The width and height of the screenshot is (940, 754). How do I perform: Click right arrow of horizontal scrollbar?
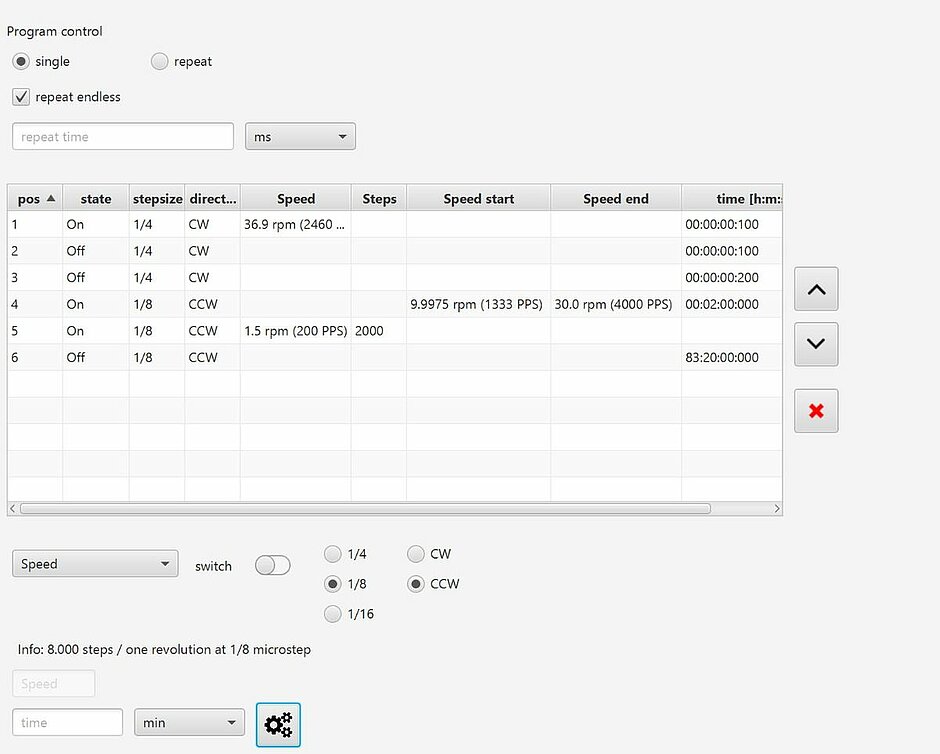coord(777,509)
